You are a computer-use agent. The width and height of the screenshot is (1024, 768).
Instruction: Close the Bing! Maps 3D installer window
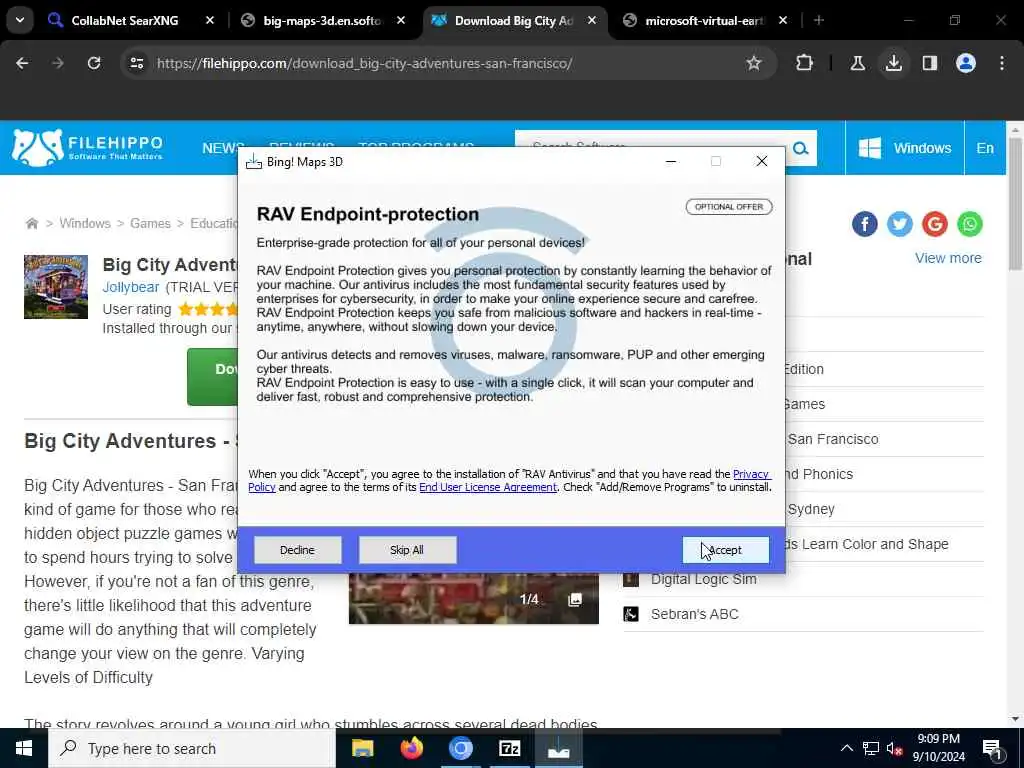point(761,161)
